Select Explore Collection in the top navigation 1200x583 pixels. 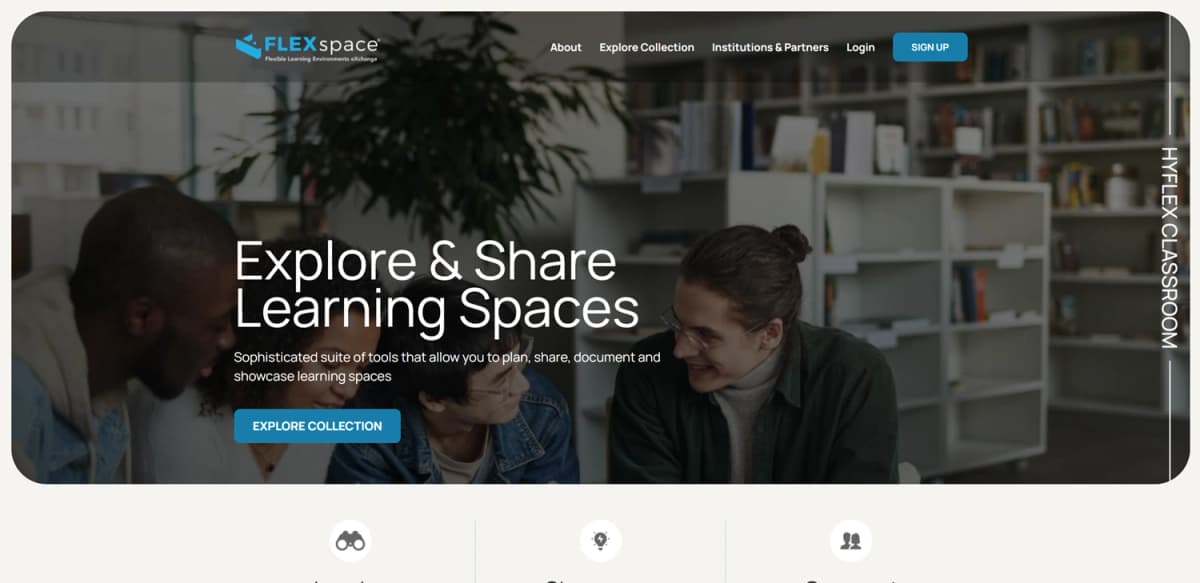[x=646, y=47]
